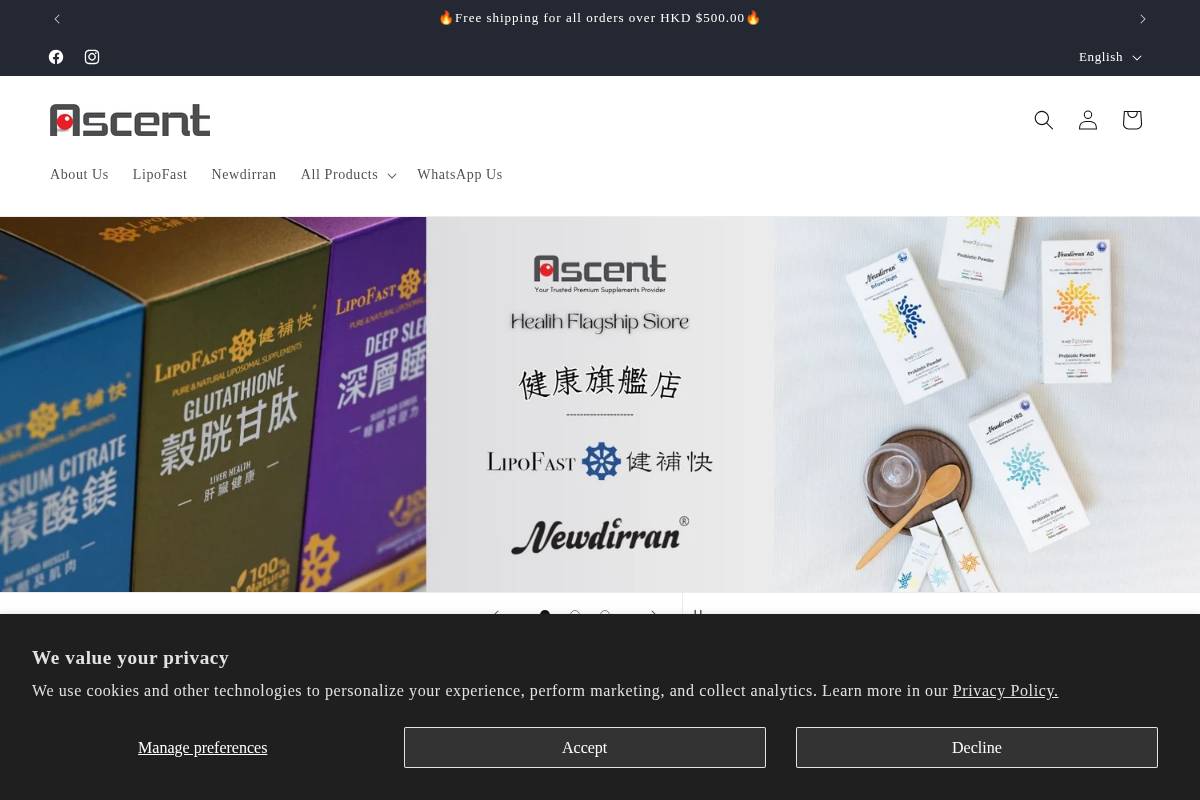The width and height of the screenshot is (1200, 800).
Task: Open WhatsApp Us link in navigation
Action: (x=460, y=175)
